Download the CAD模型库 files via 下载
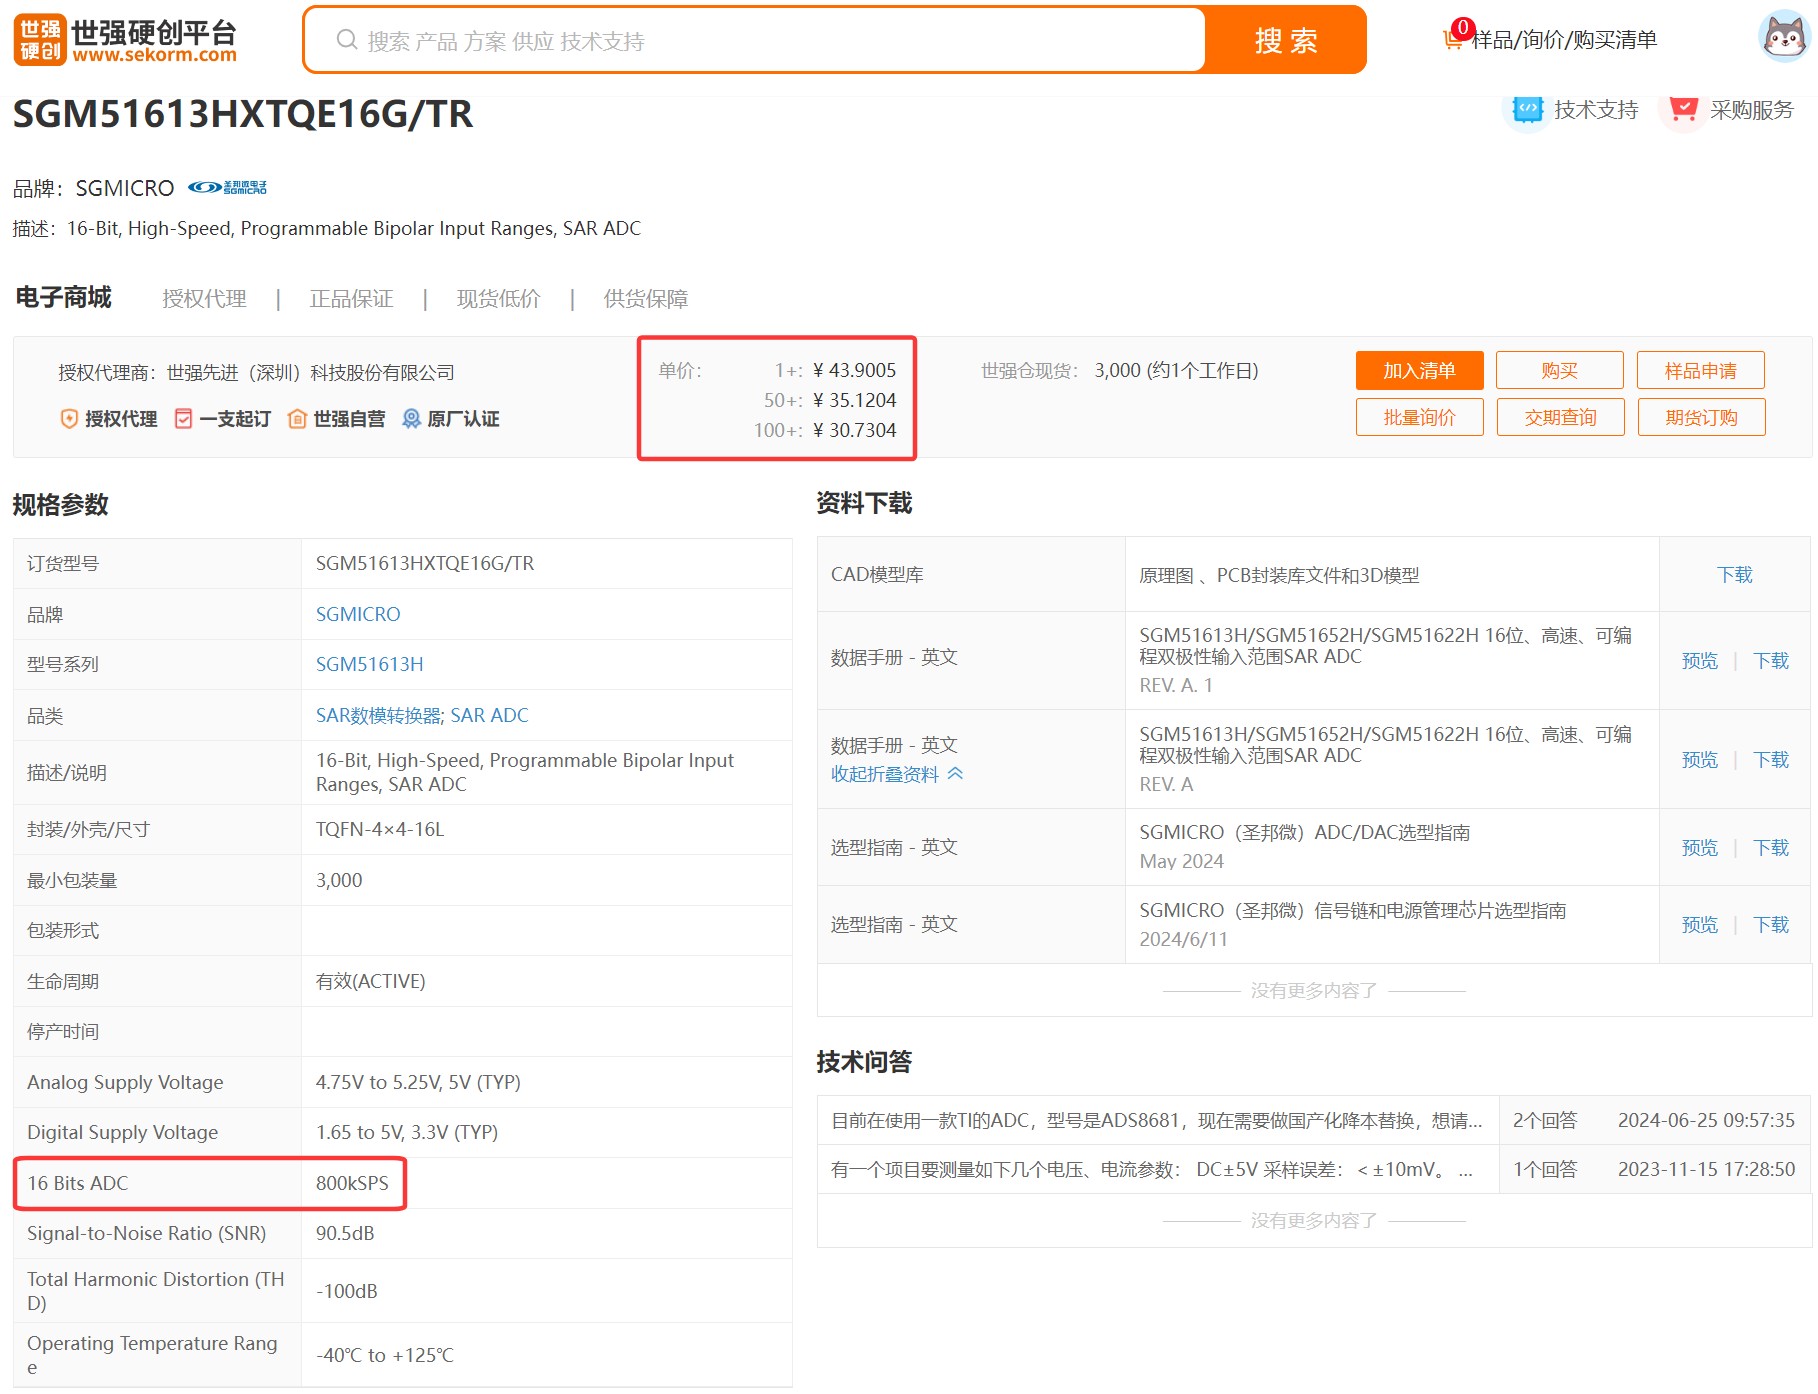Screen dimensions: 1818x1394 pyautogui.click(x=1735, y=575)
